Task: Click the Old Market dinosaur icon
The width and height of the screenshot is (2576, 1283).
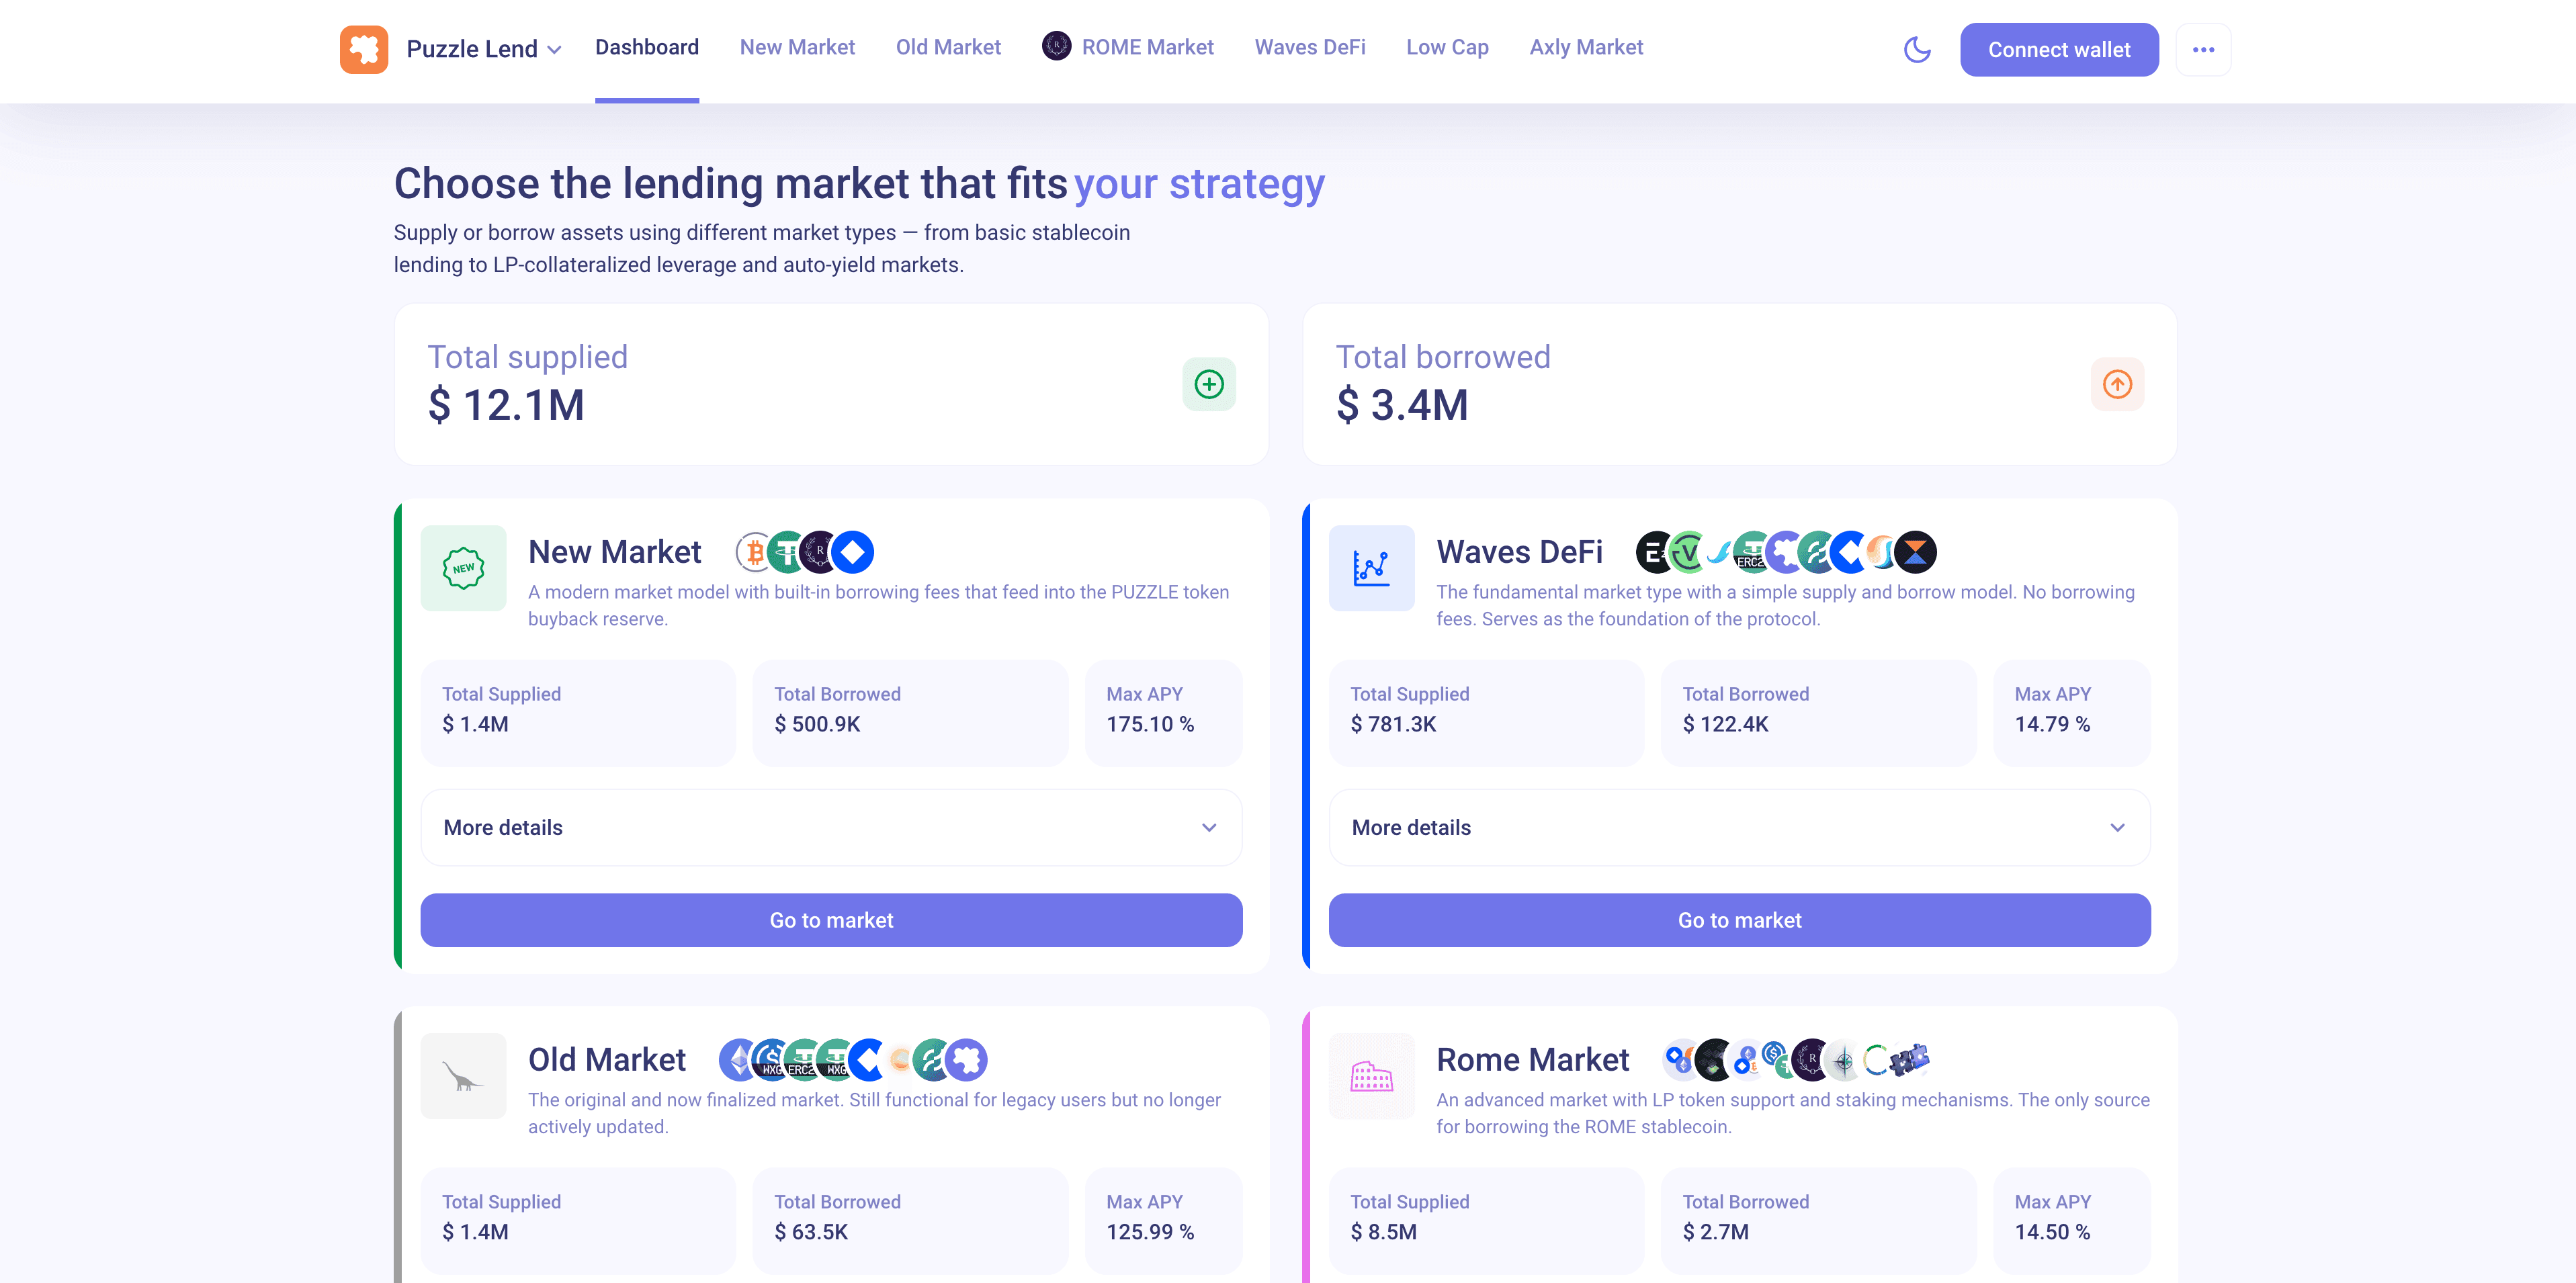Action: tap(463, 1076)
